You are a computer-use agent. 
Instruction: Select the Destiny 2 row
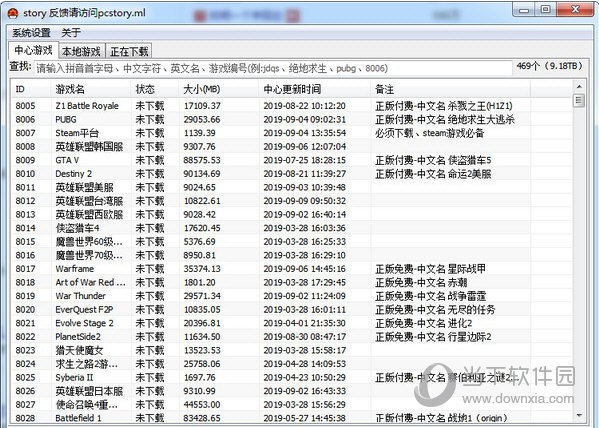292,174
